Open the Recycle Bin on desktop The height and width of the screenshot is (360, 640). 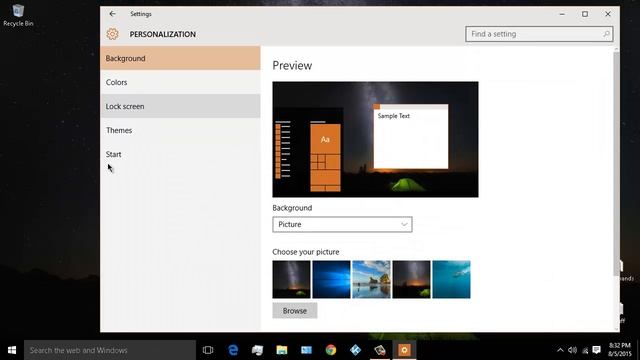[18, 15]
